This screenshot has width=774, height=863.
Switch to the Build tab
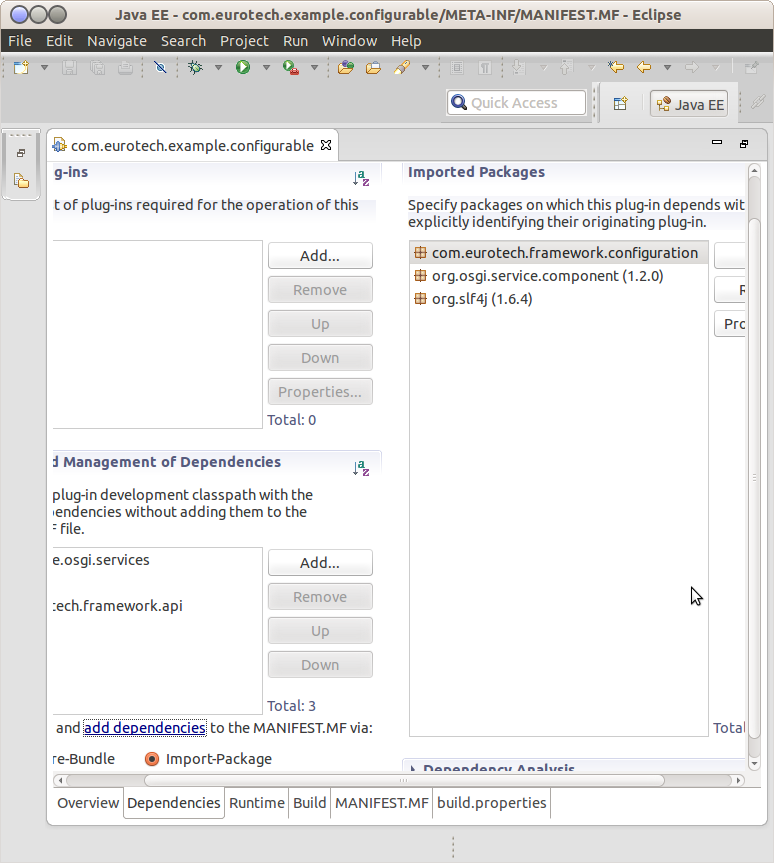(309, 803)
